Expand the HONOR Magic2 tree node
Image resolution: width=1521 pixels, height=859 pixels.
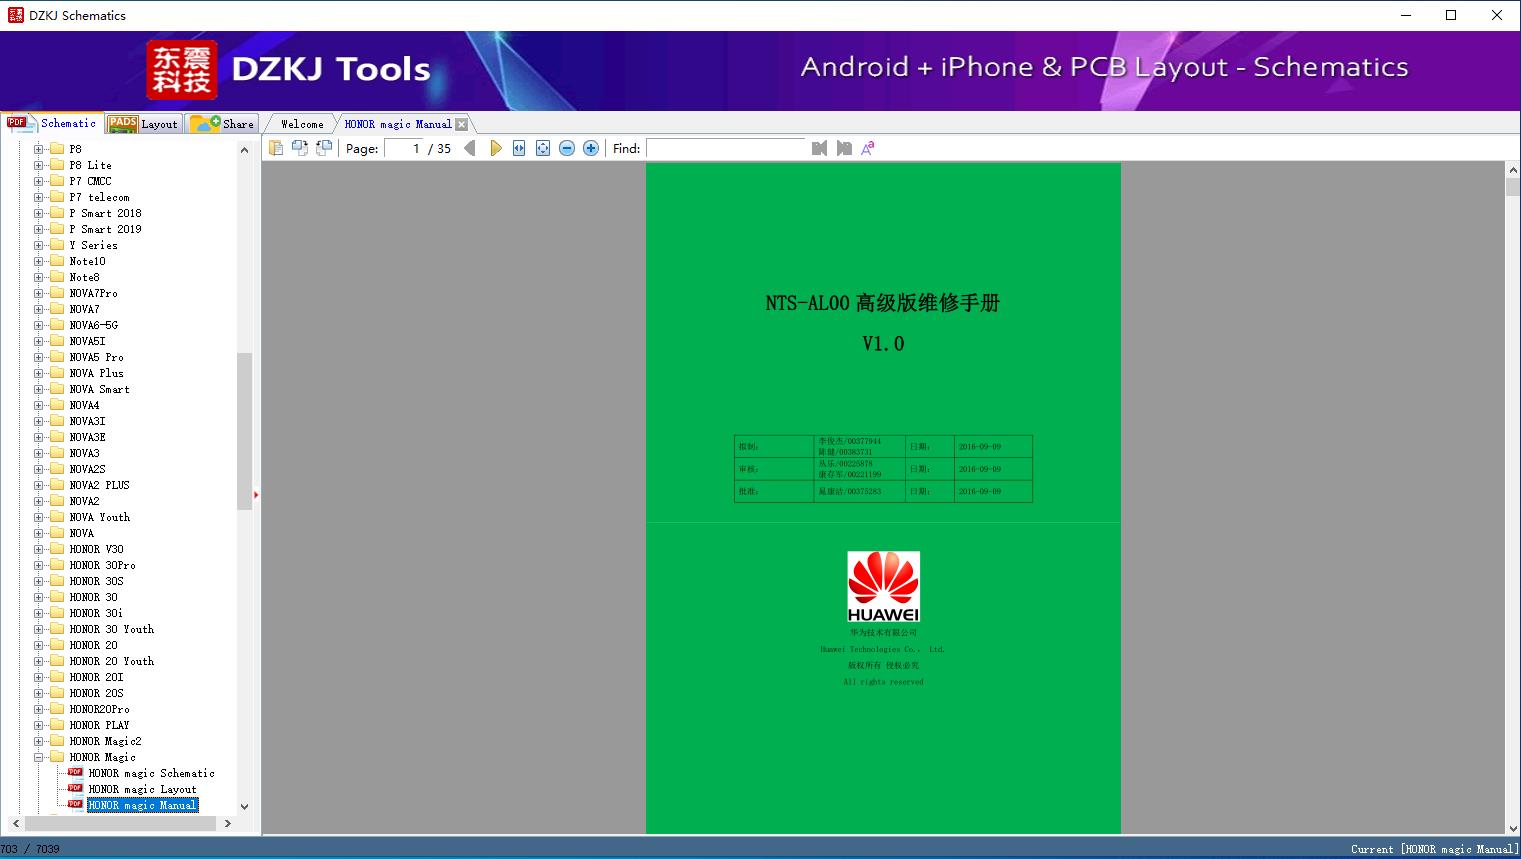(39, 741)
